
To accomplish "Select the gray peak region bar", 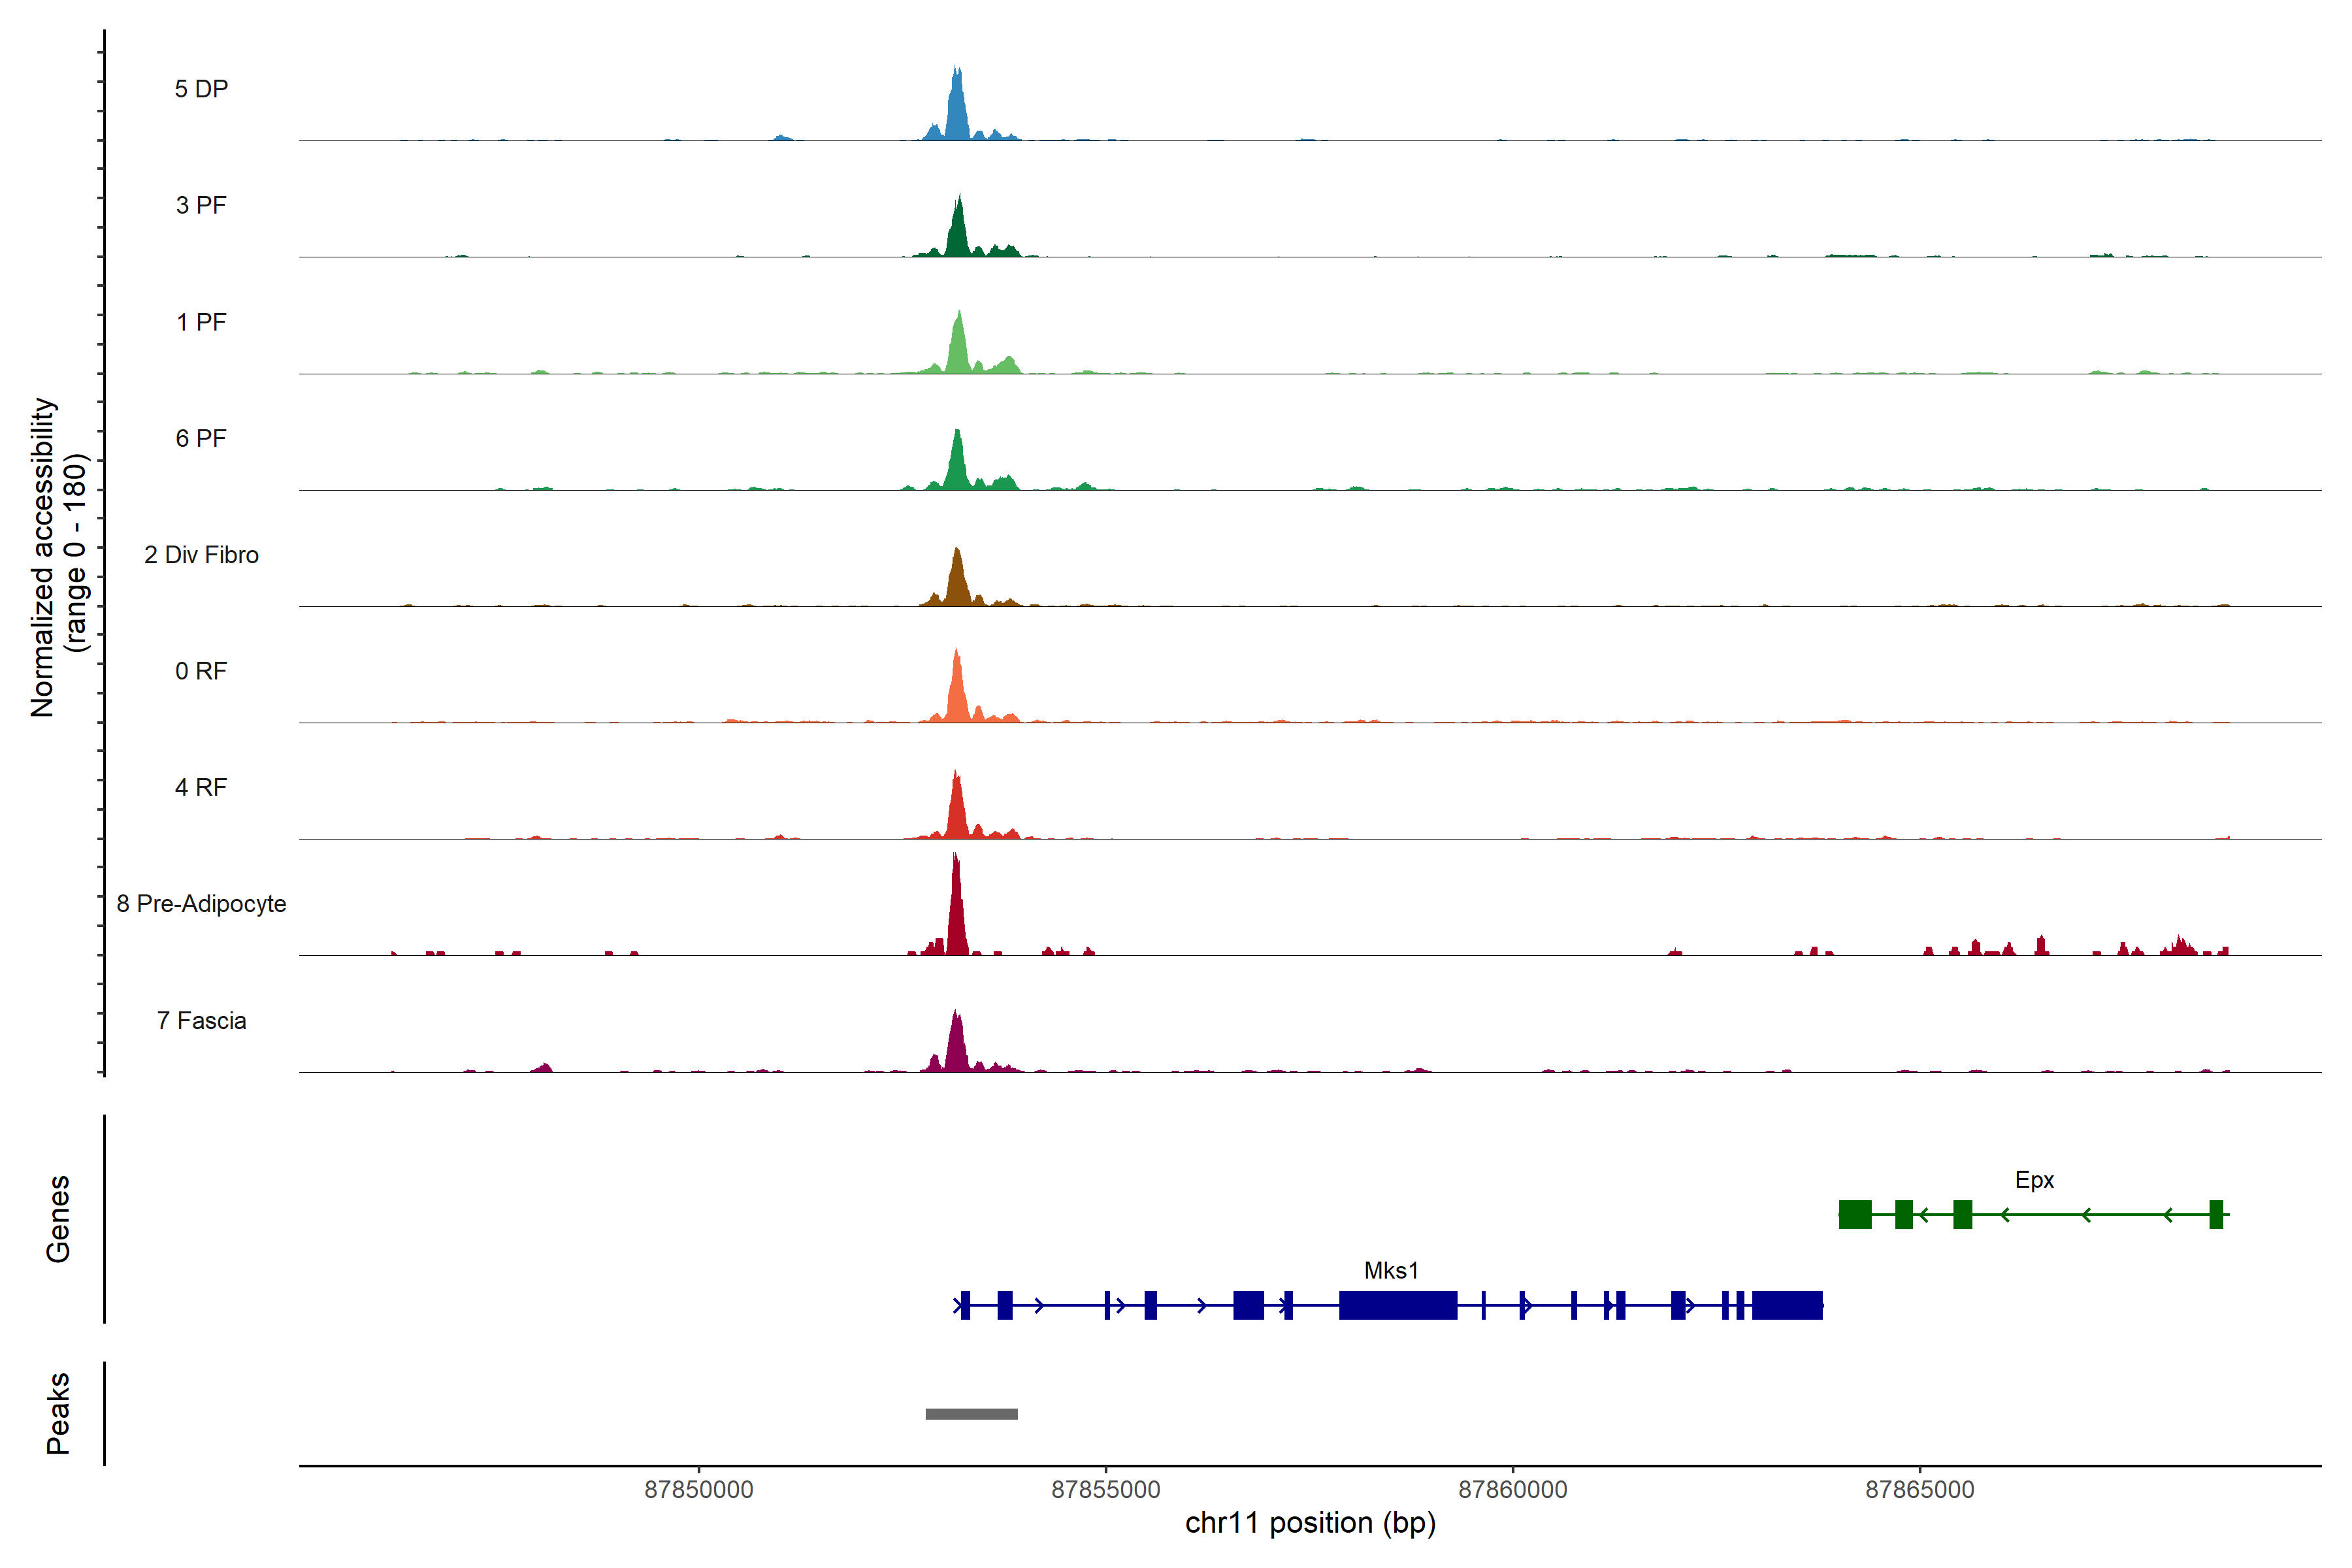I will [971, 1414].
